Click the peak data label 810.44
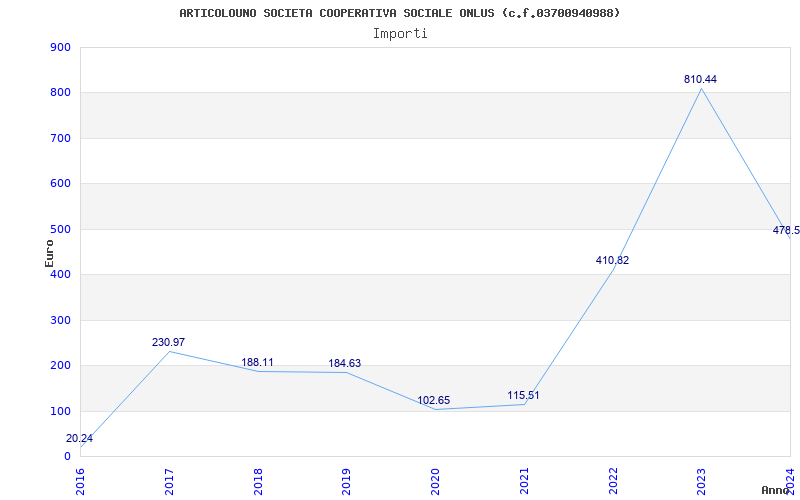 click(700, 79)
